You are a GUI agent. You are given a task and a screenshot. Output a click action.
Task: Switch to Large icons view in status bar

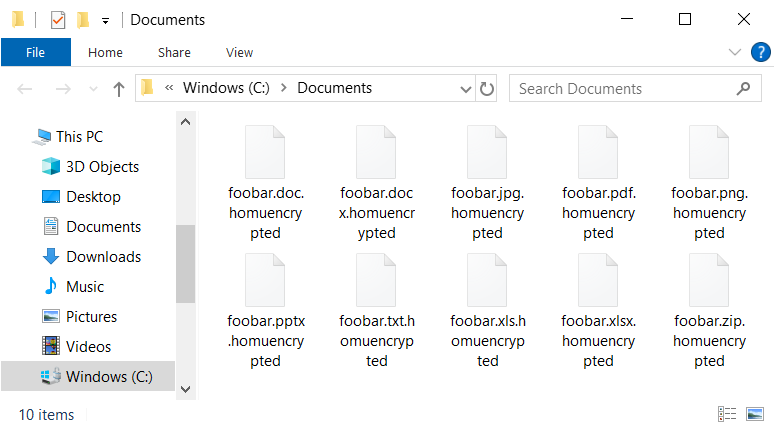tap(755, 414)
